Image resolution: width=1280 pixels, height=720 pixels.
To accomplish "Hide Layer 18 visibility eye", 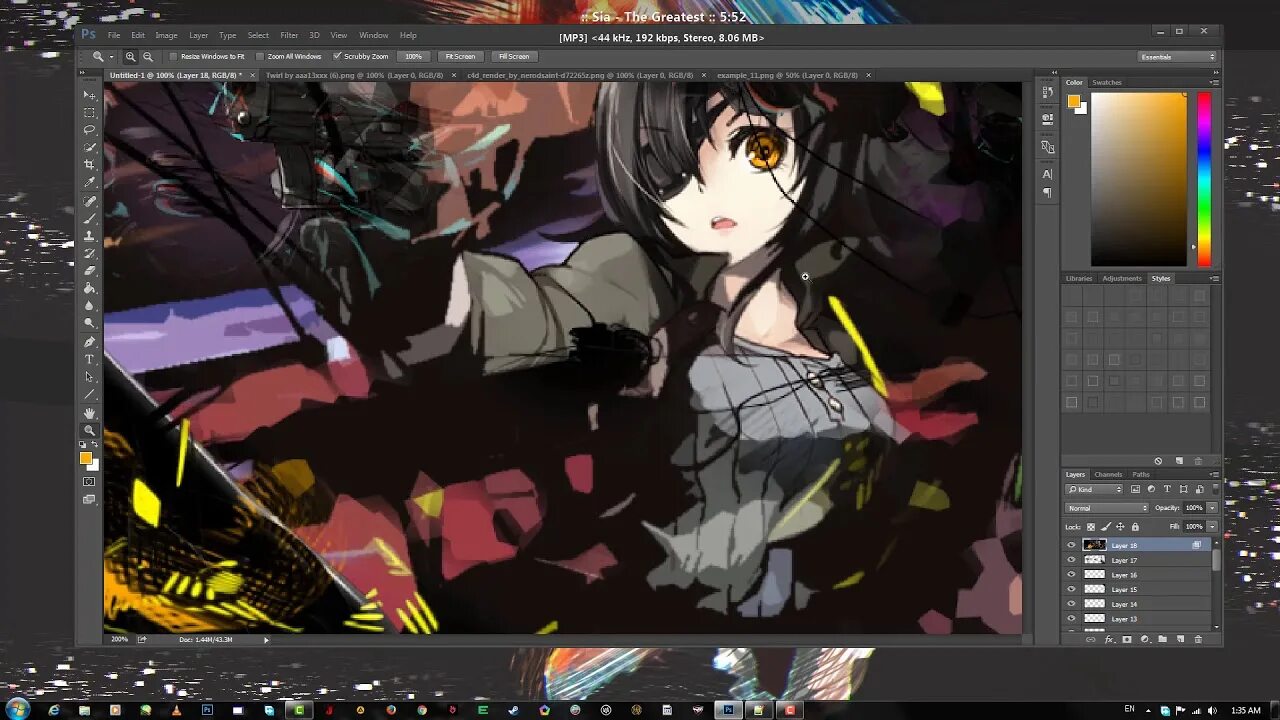I will (1071, 546).
